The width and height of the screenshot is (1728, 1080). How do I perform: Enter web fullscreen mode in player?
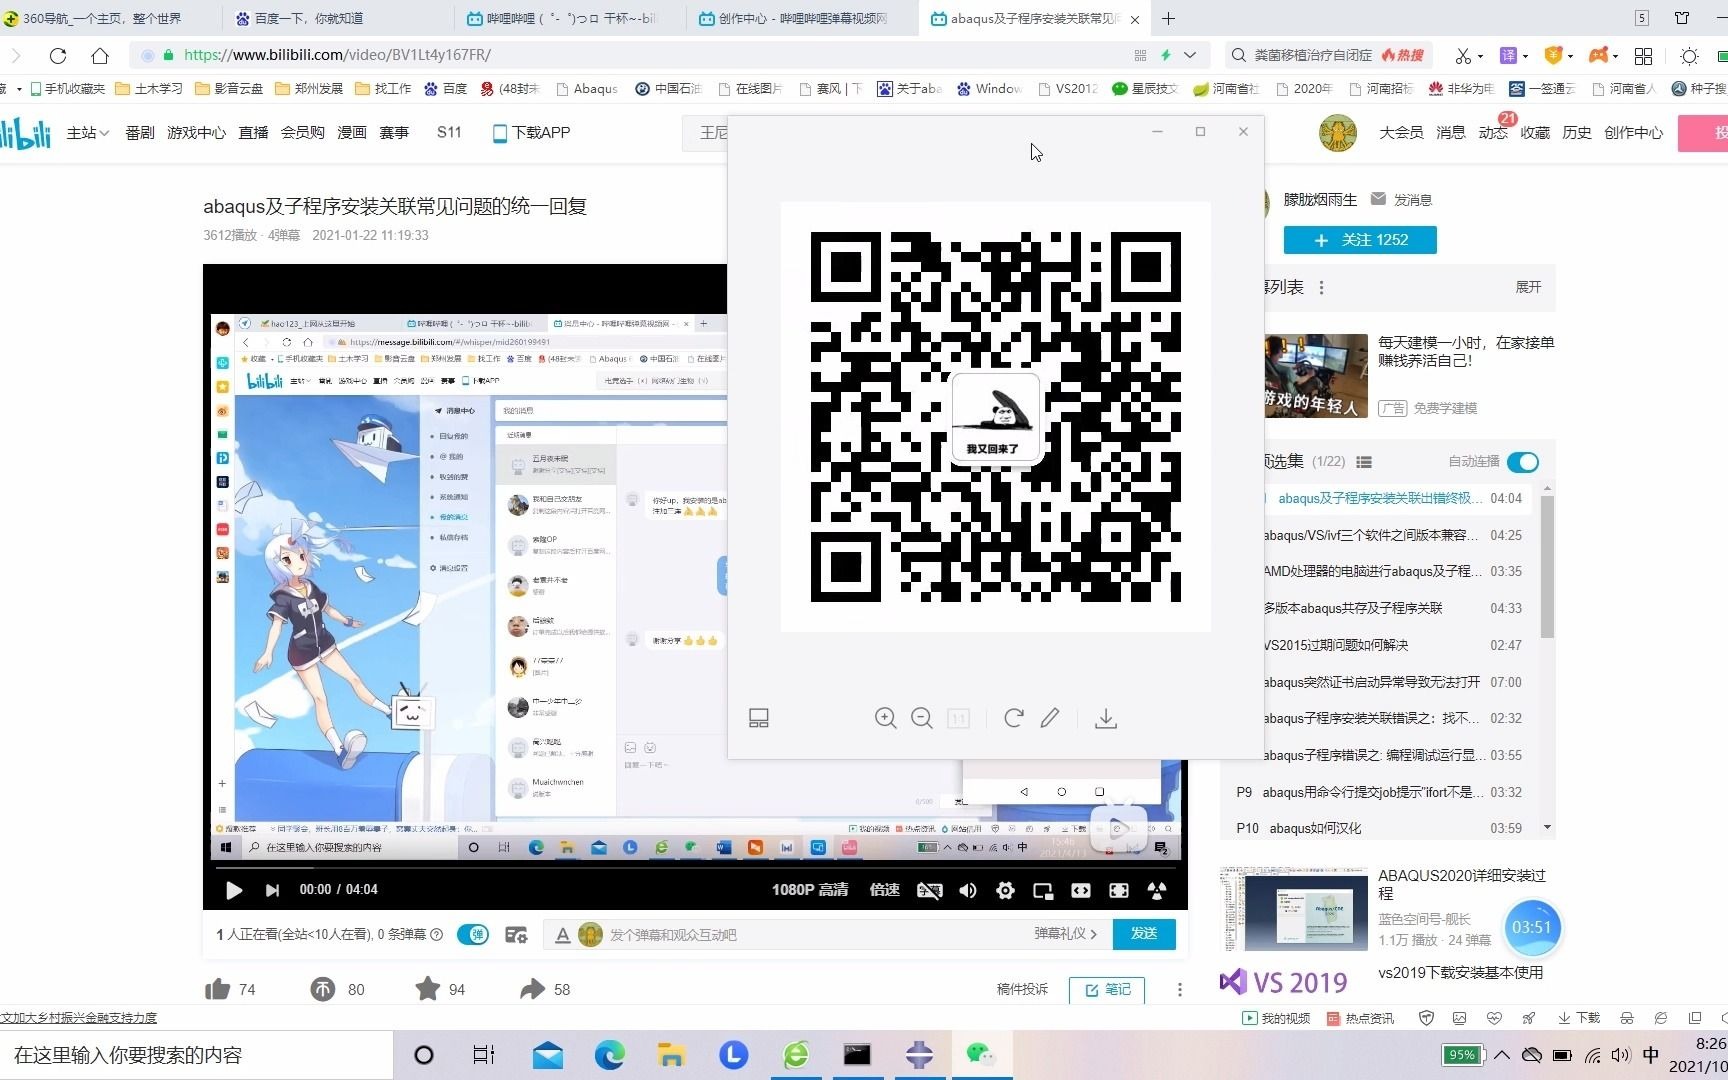(1119, 890)
